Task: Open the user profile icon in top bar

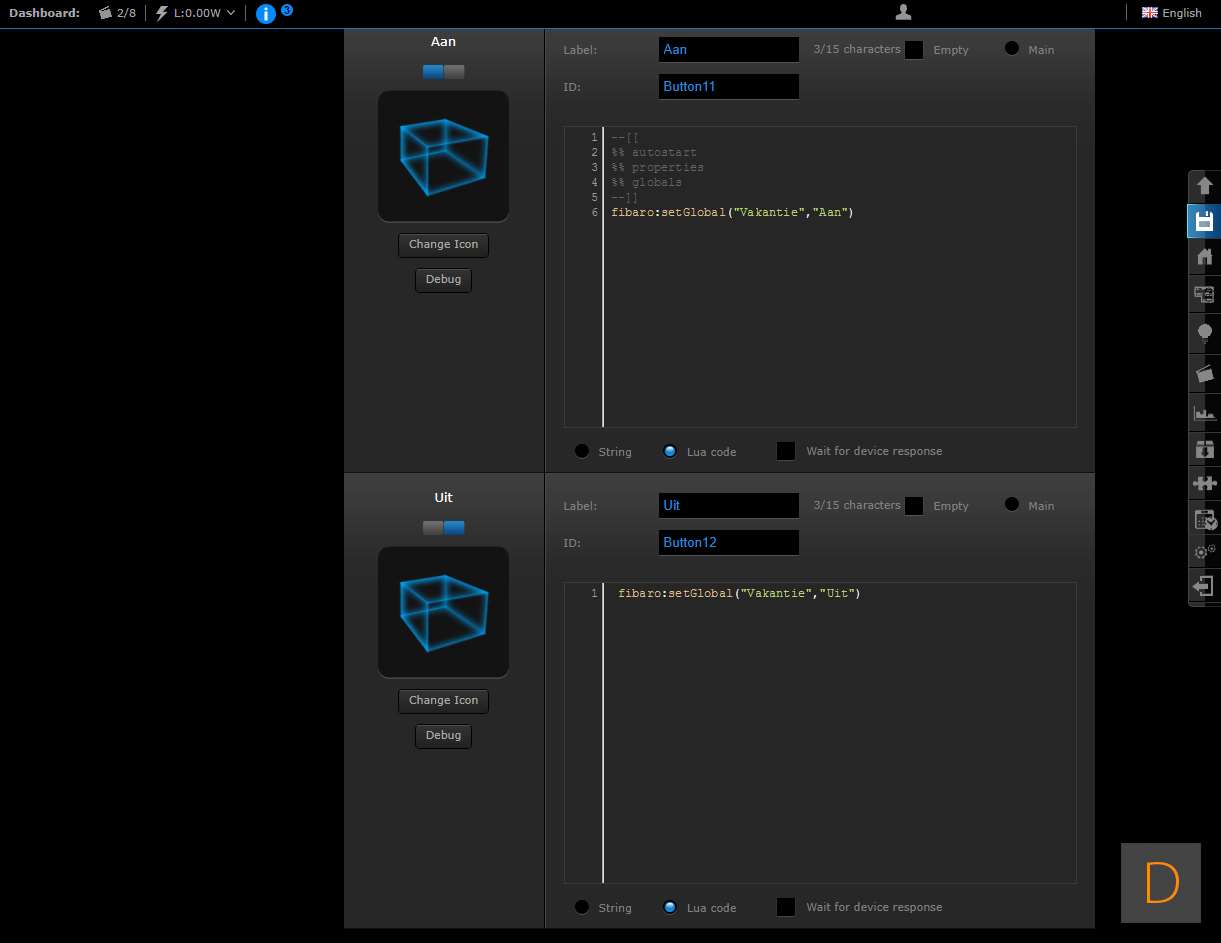Action: coord(903,13)
